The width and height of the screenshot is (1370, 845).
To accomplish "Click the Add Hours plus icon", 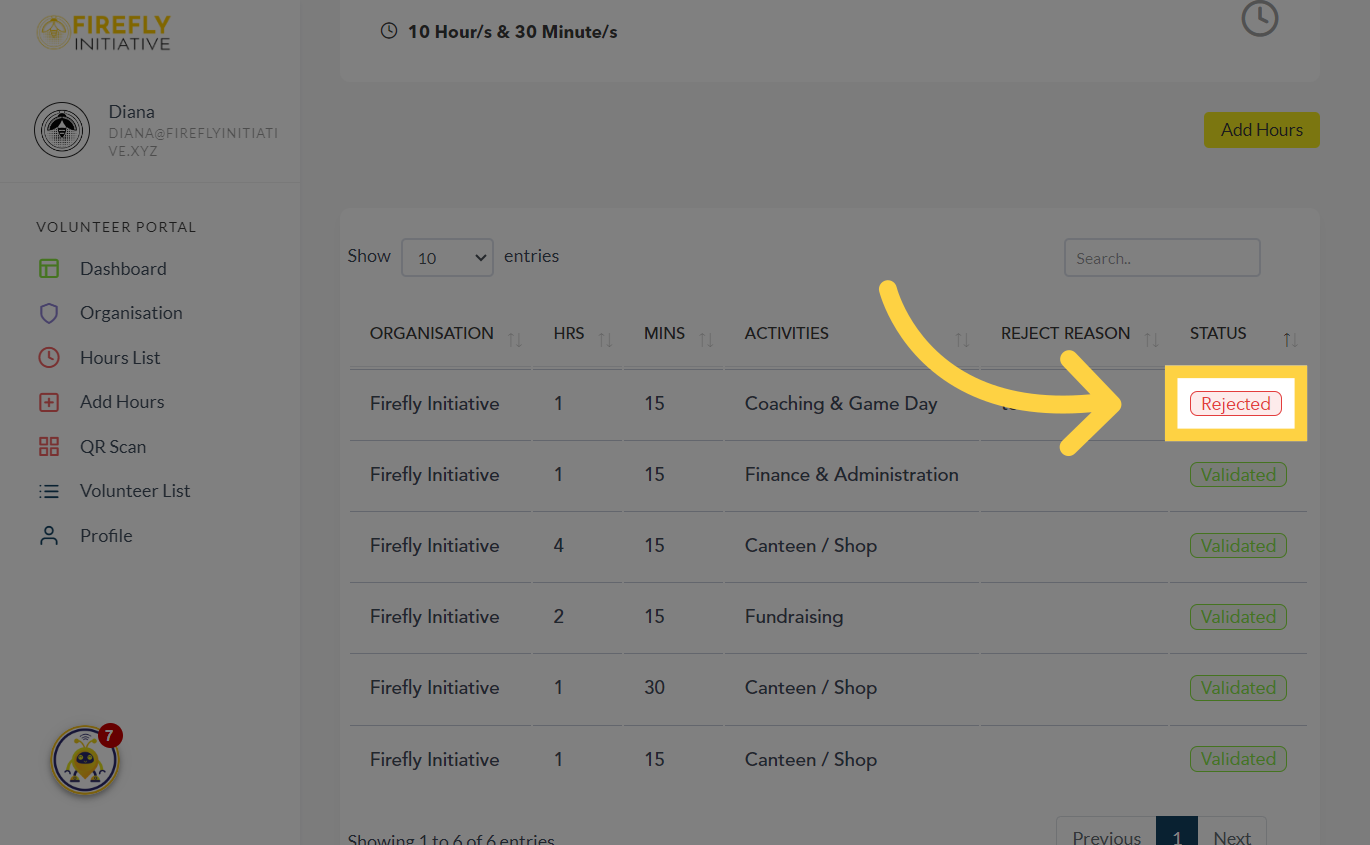I will tap(48, 401).
